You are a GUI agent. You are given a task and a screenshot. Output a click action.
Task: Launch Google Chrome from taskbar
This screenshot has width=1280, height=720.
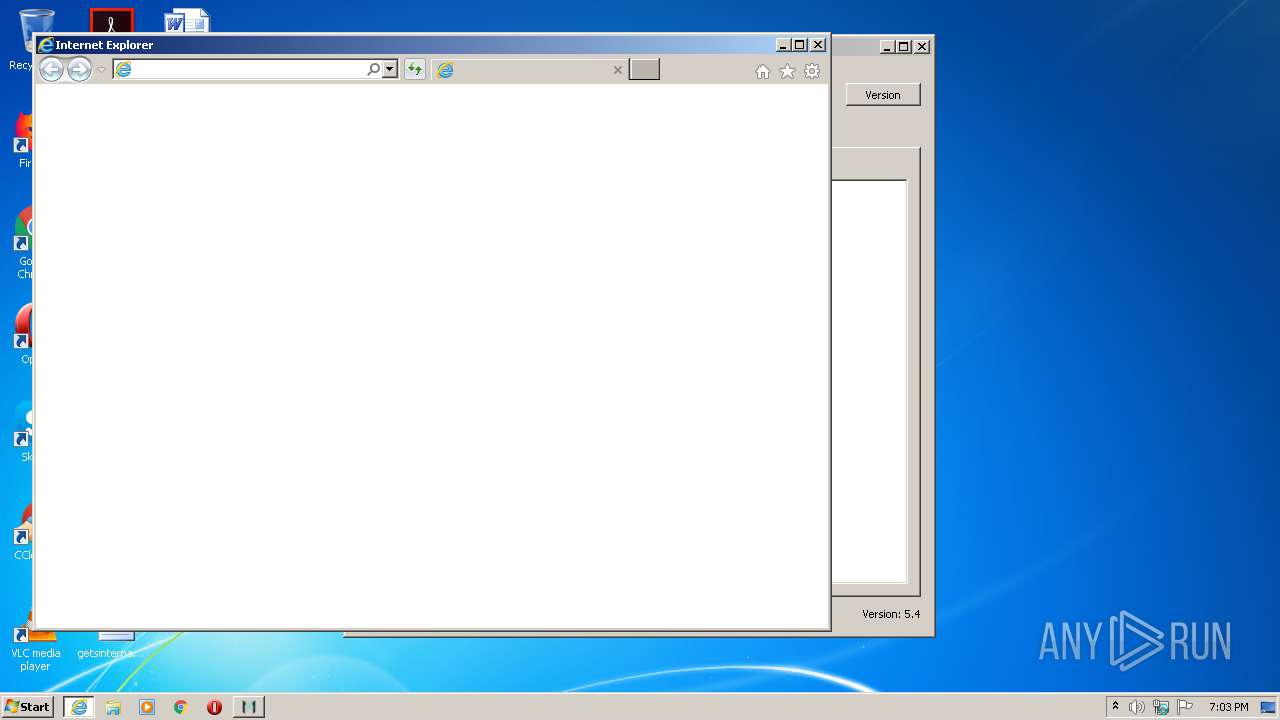181,707
